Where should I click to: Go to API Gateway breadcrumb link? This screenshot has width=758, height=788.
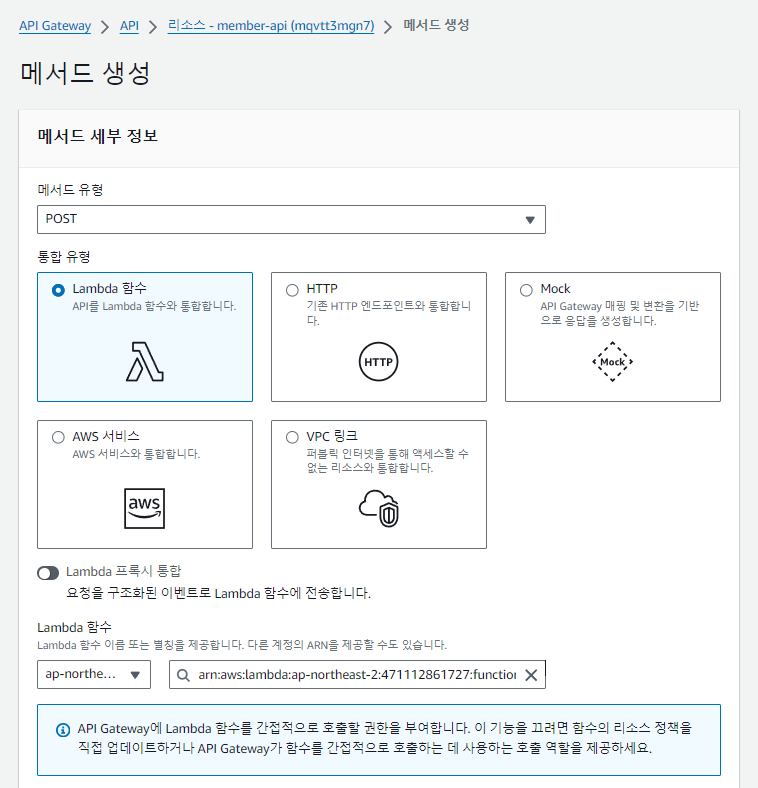click(x=55, y=26)
